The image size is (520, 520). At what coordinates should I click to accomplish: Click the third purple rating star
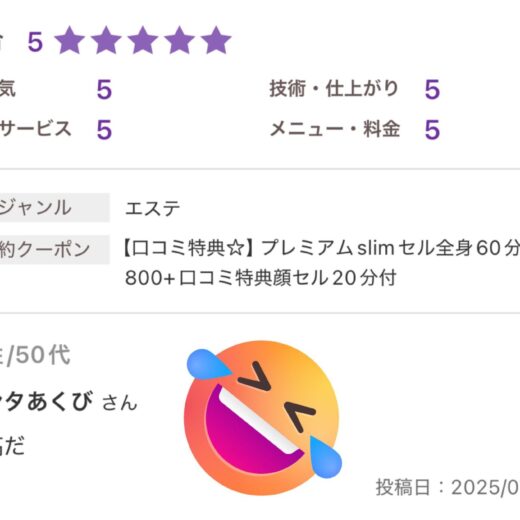point(143,40)
